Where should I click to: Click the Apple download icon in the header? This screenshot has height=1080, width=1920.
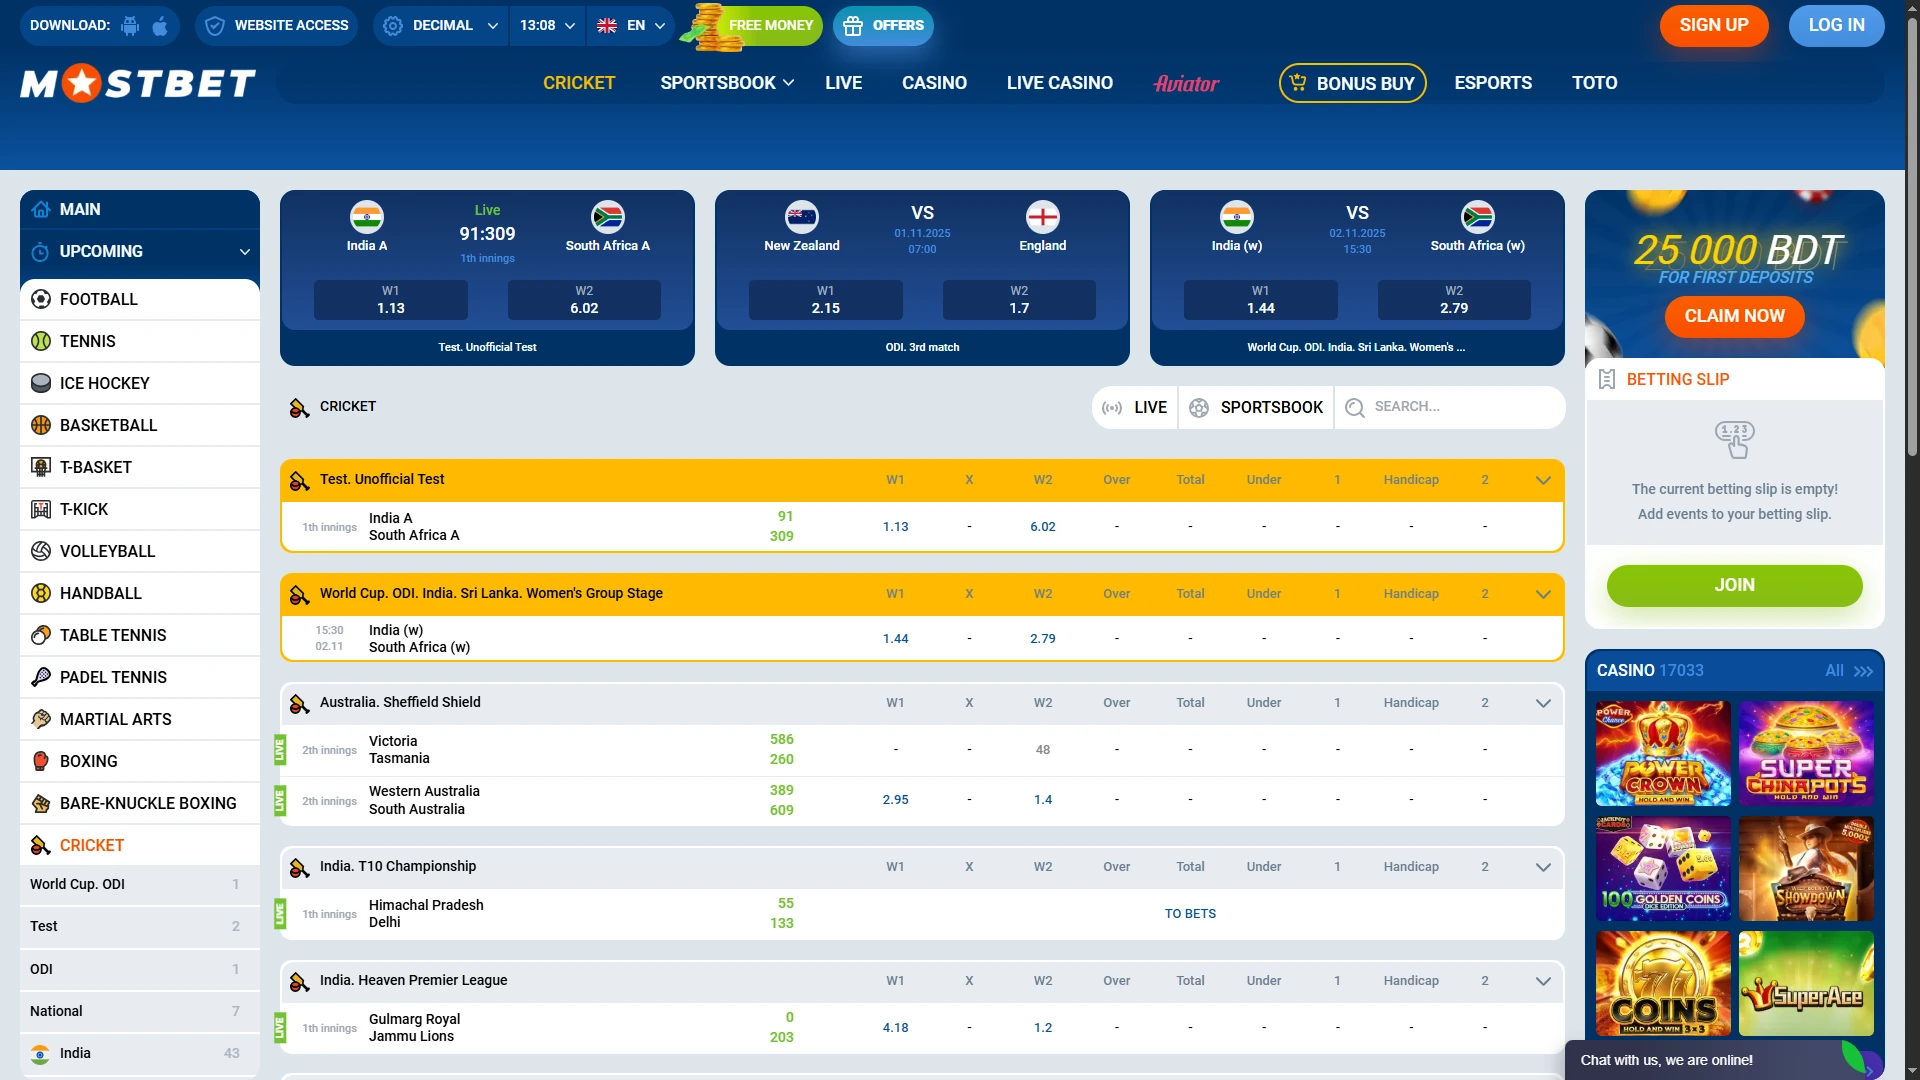coord(160,26)
